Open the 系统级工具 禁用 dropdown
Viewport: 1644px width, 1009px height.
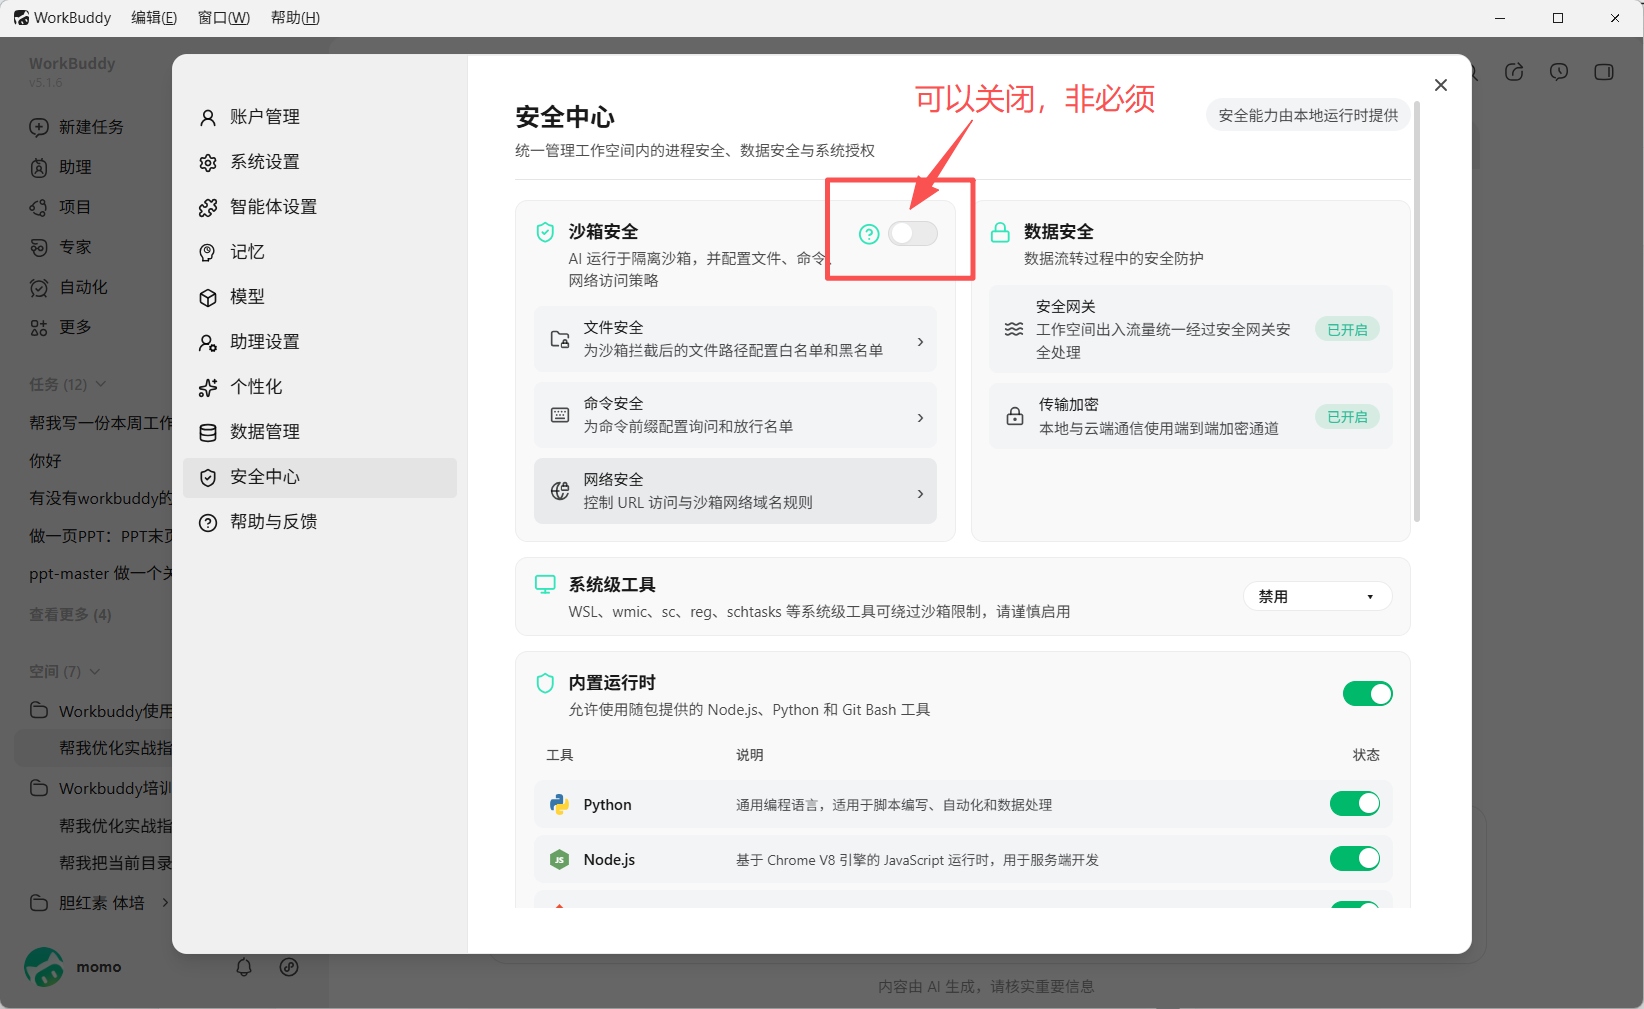(x=1317, y=597)
